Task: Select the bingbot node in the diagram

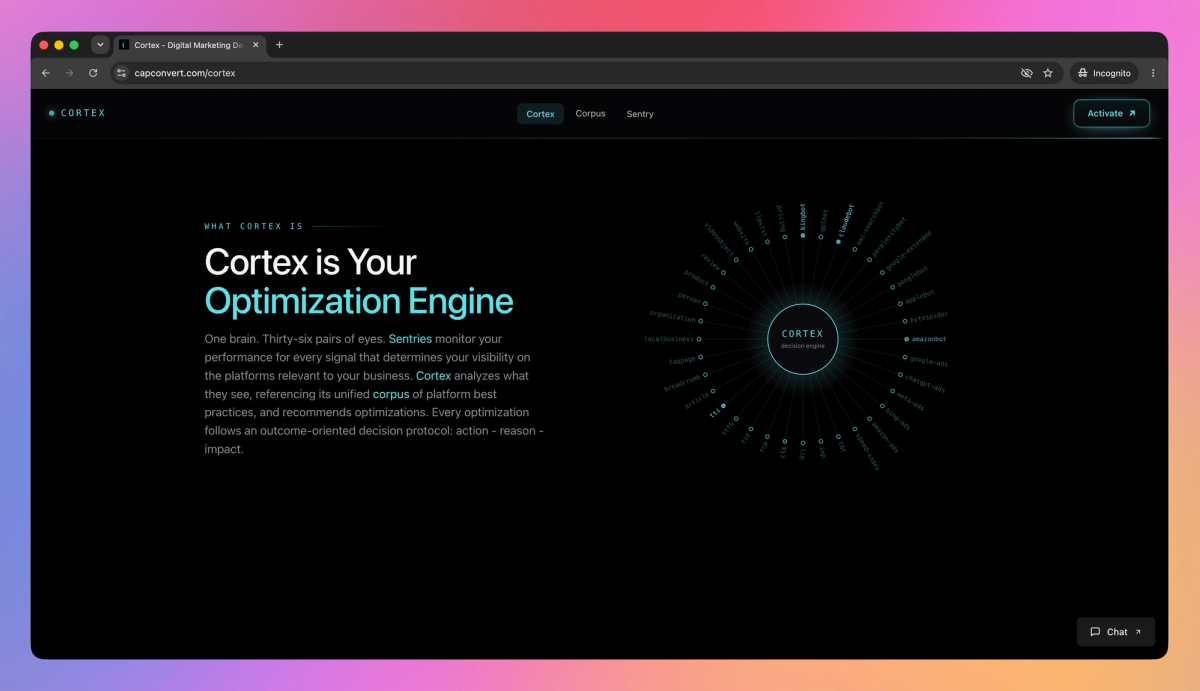Action: point(803,222)
